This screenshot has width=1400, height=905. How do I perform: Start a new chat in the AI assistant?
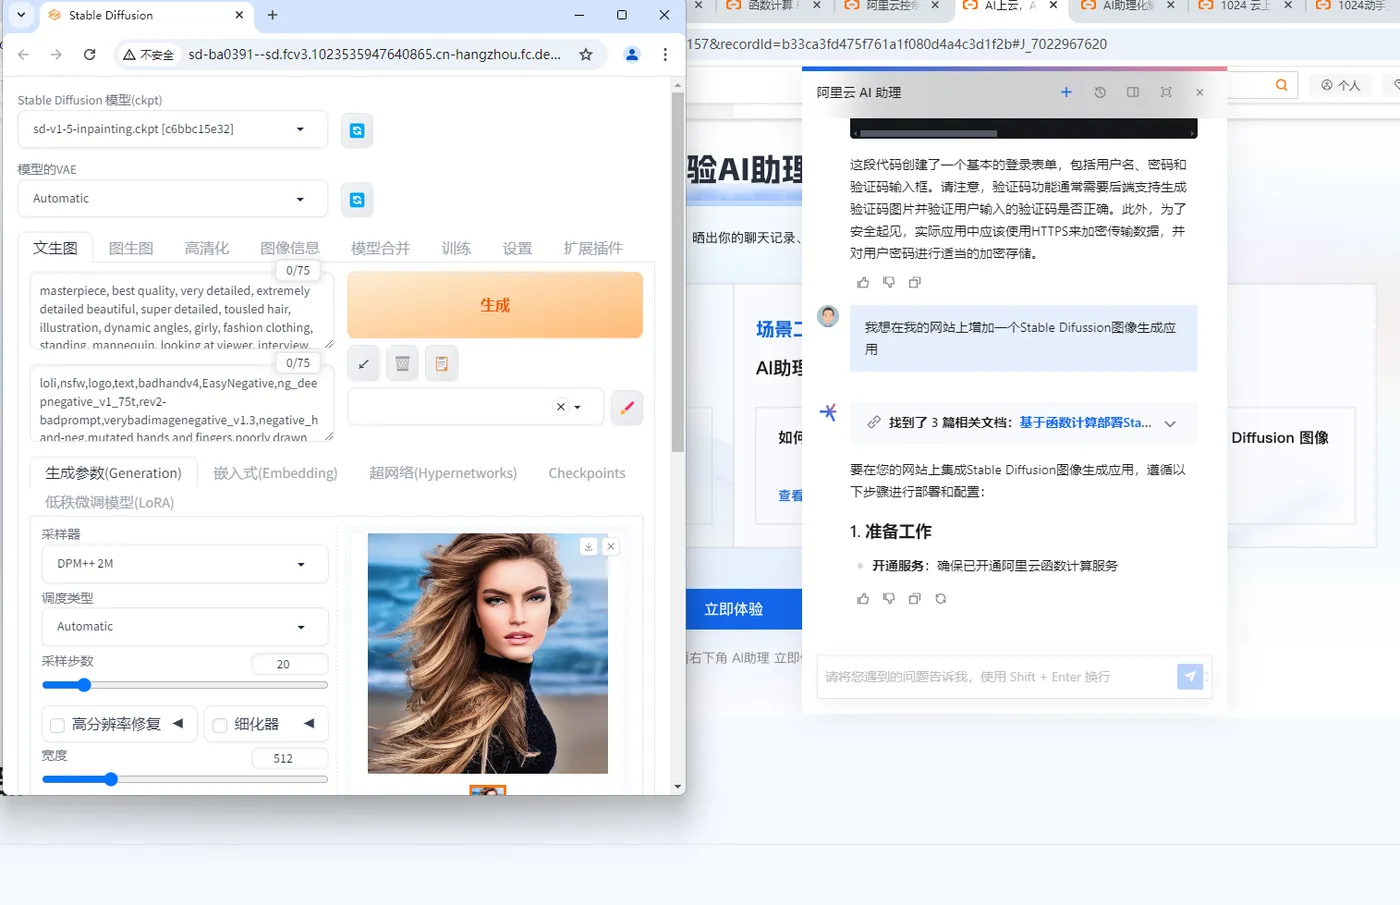click(1066, 92)
